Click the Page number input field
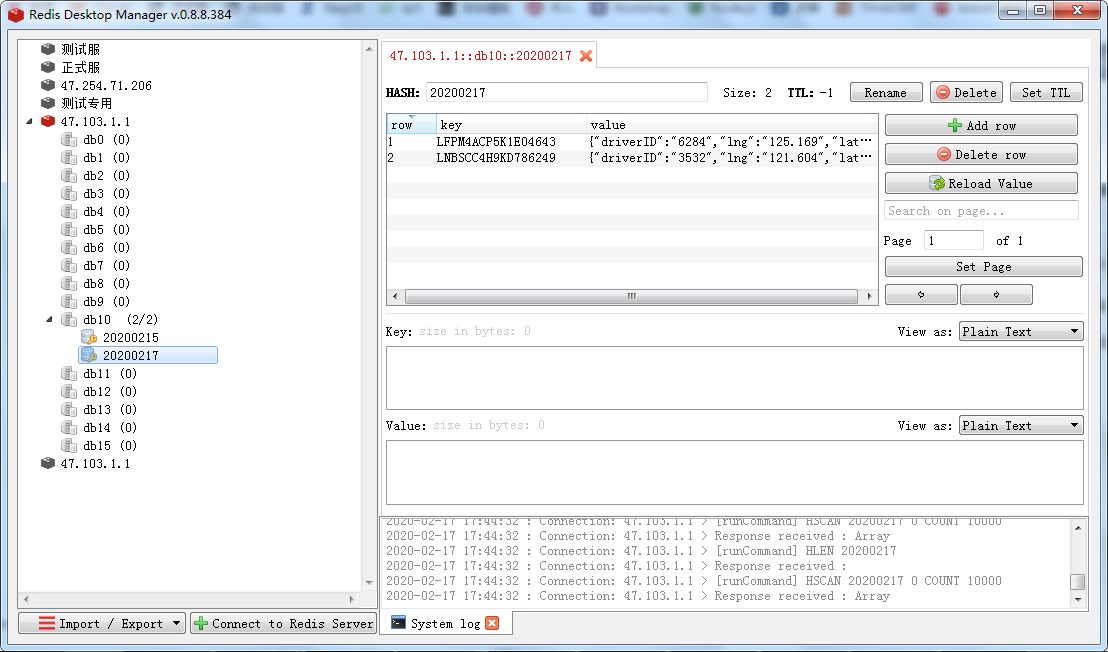1108x652 pixels. point(953,240)
